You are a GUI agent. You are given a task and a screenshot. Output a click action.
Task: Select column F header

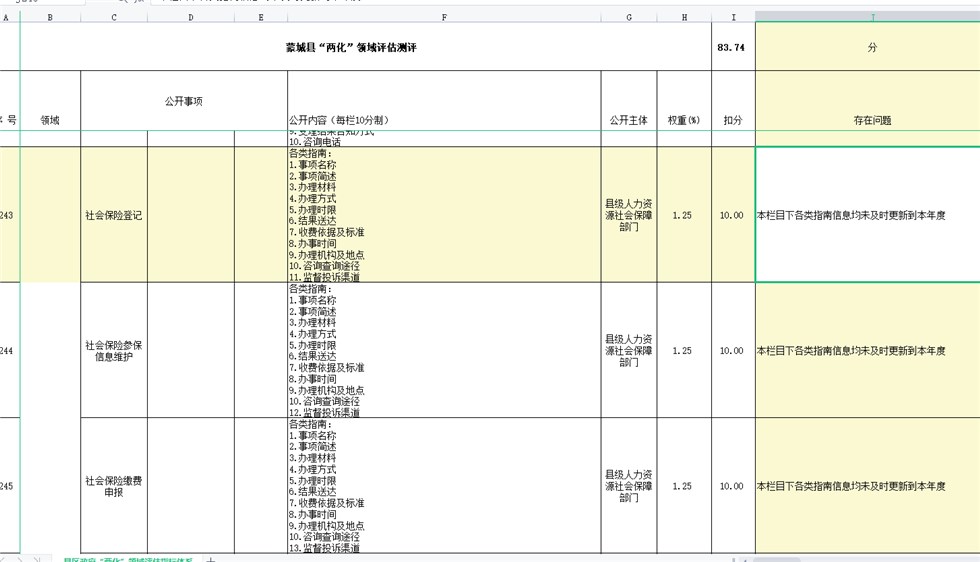point(444,17)
